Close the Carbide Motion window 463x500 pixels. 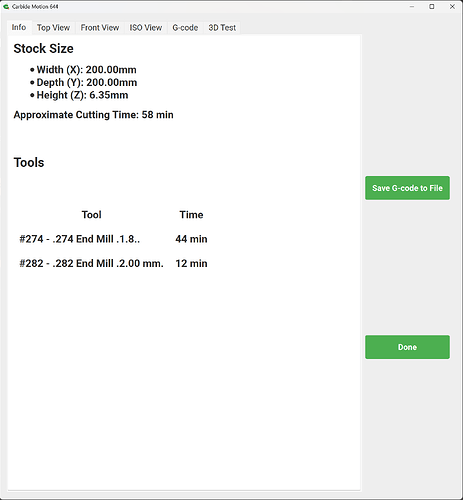click(x=452, y=6)
